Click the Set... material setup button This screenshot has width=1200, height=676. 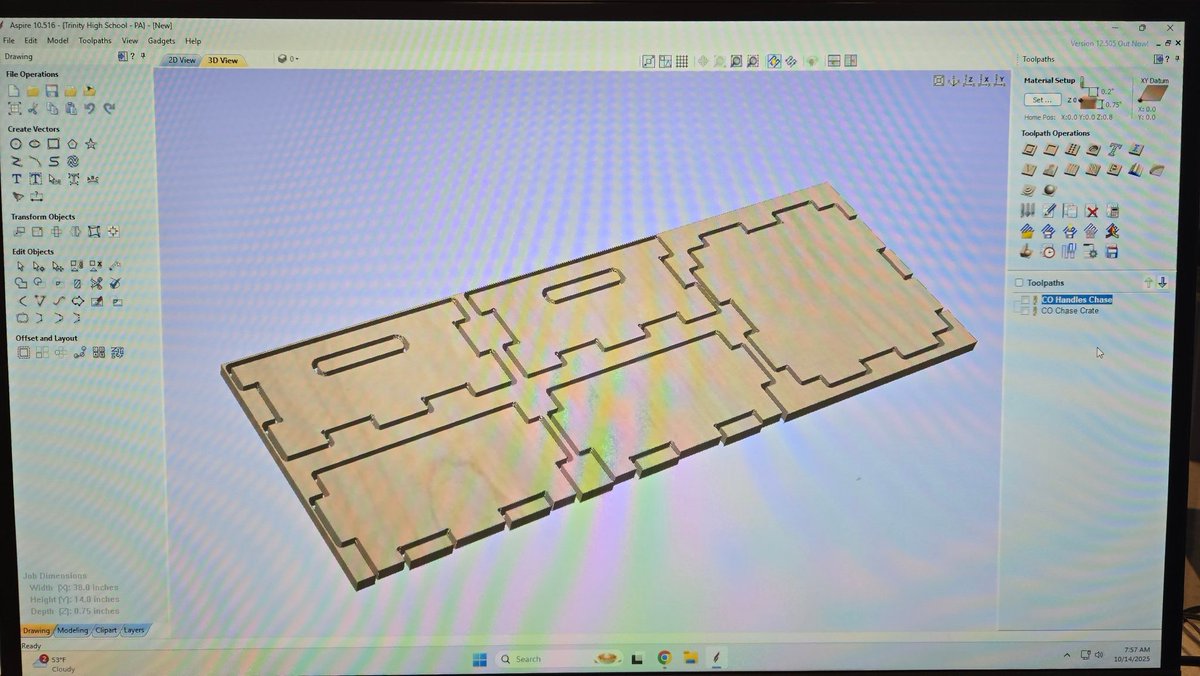click(1042, 100)
